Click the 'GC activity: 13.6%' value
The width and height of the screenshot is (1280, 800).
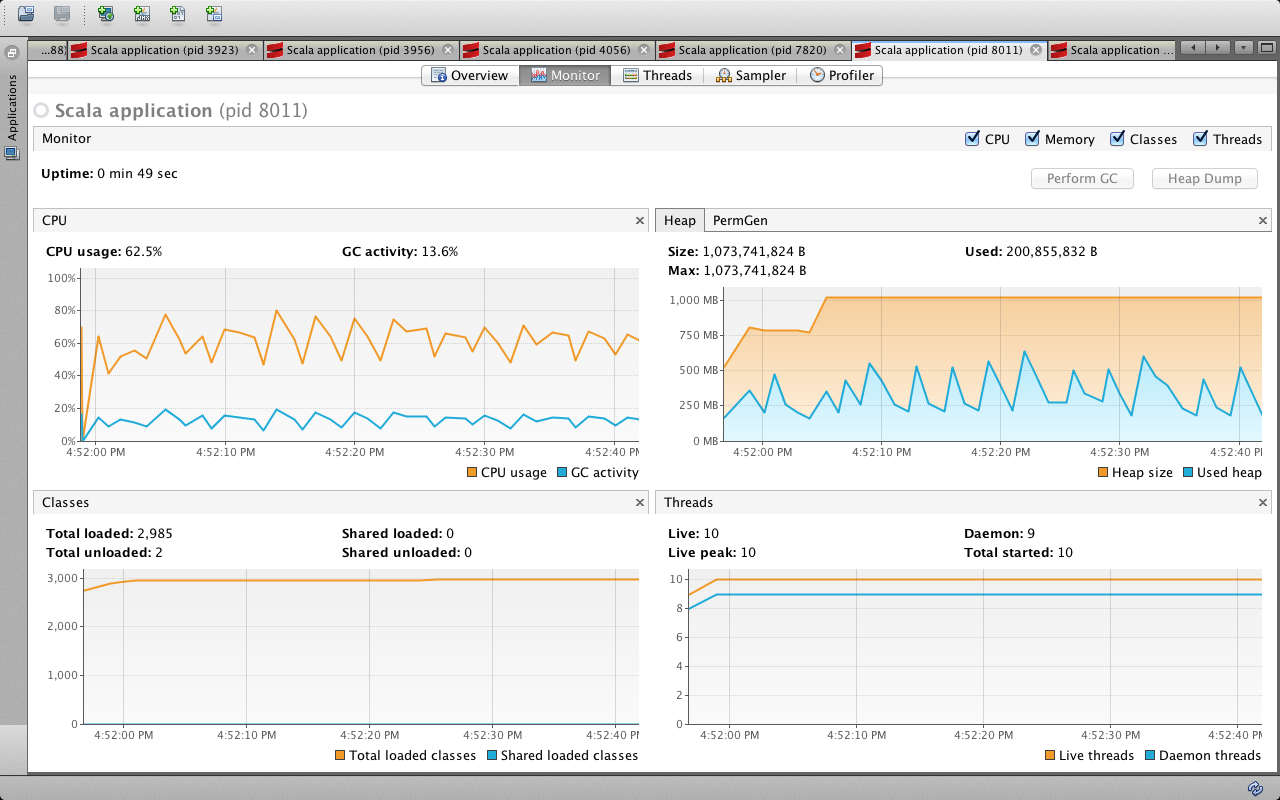point(400,252)
